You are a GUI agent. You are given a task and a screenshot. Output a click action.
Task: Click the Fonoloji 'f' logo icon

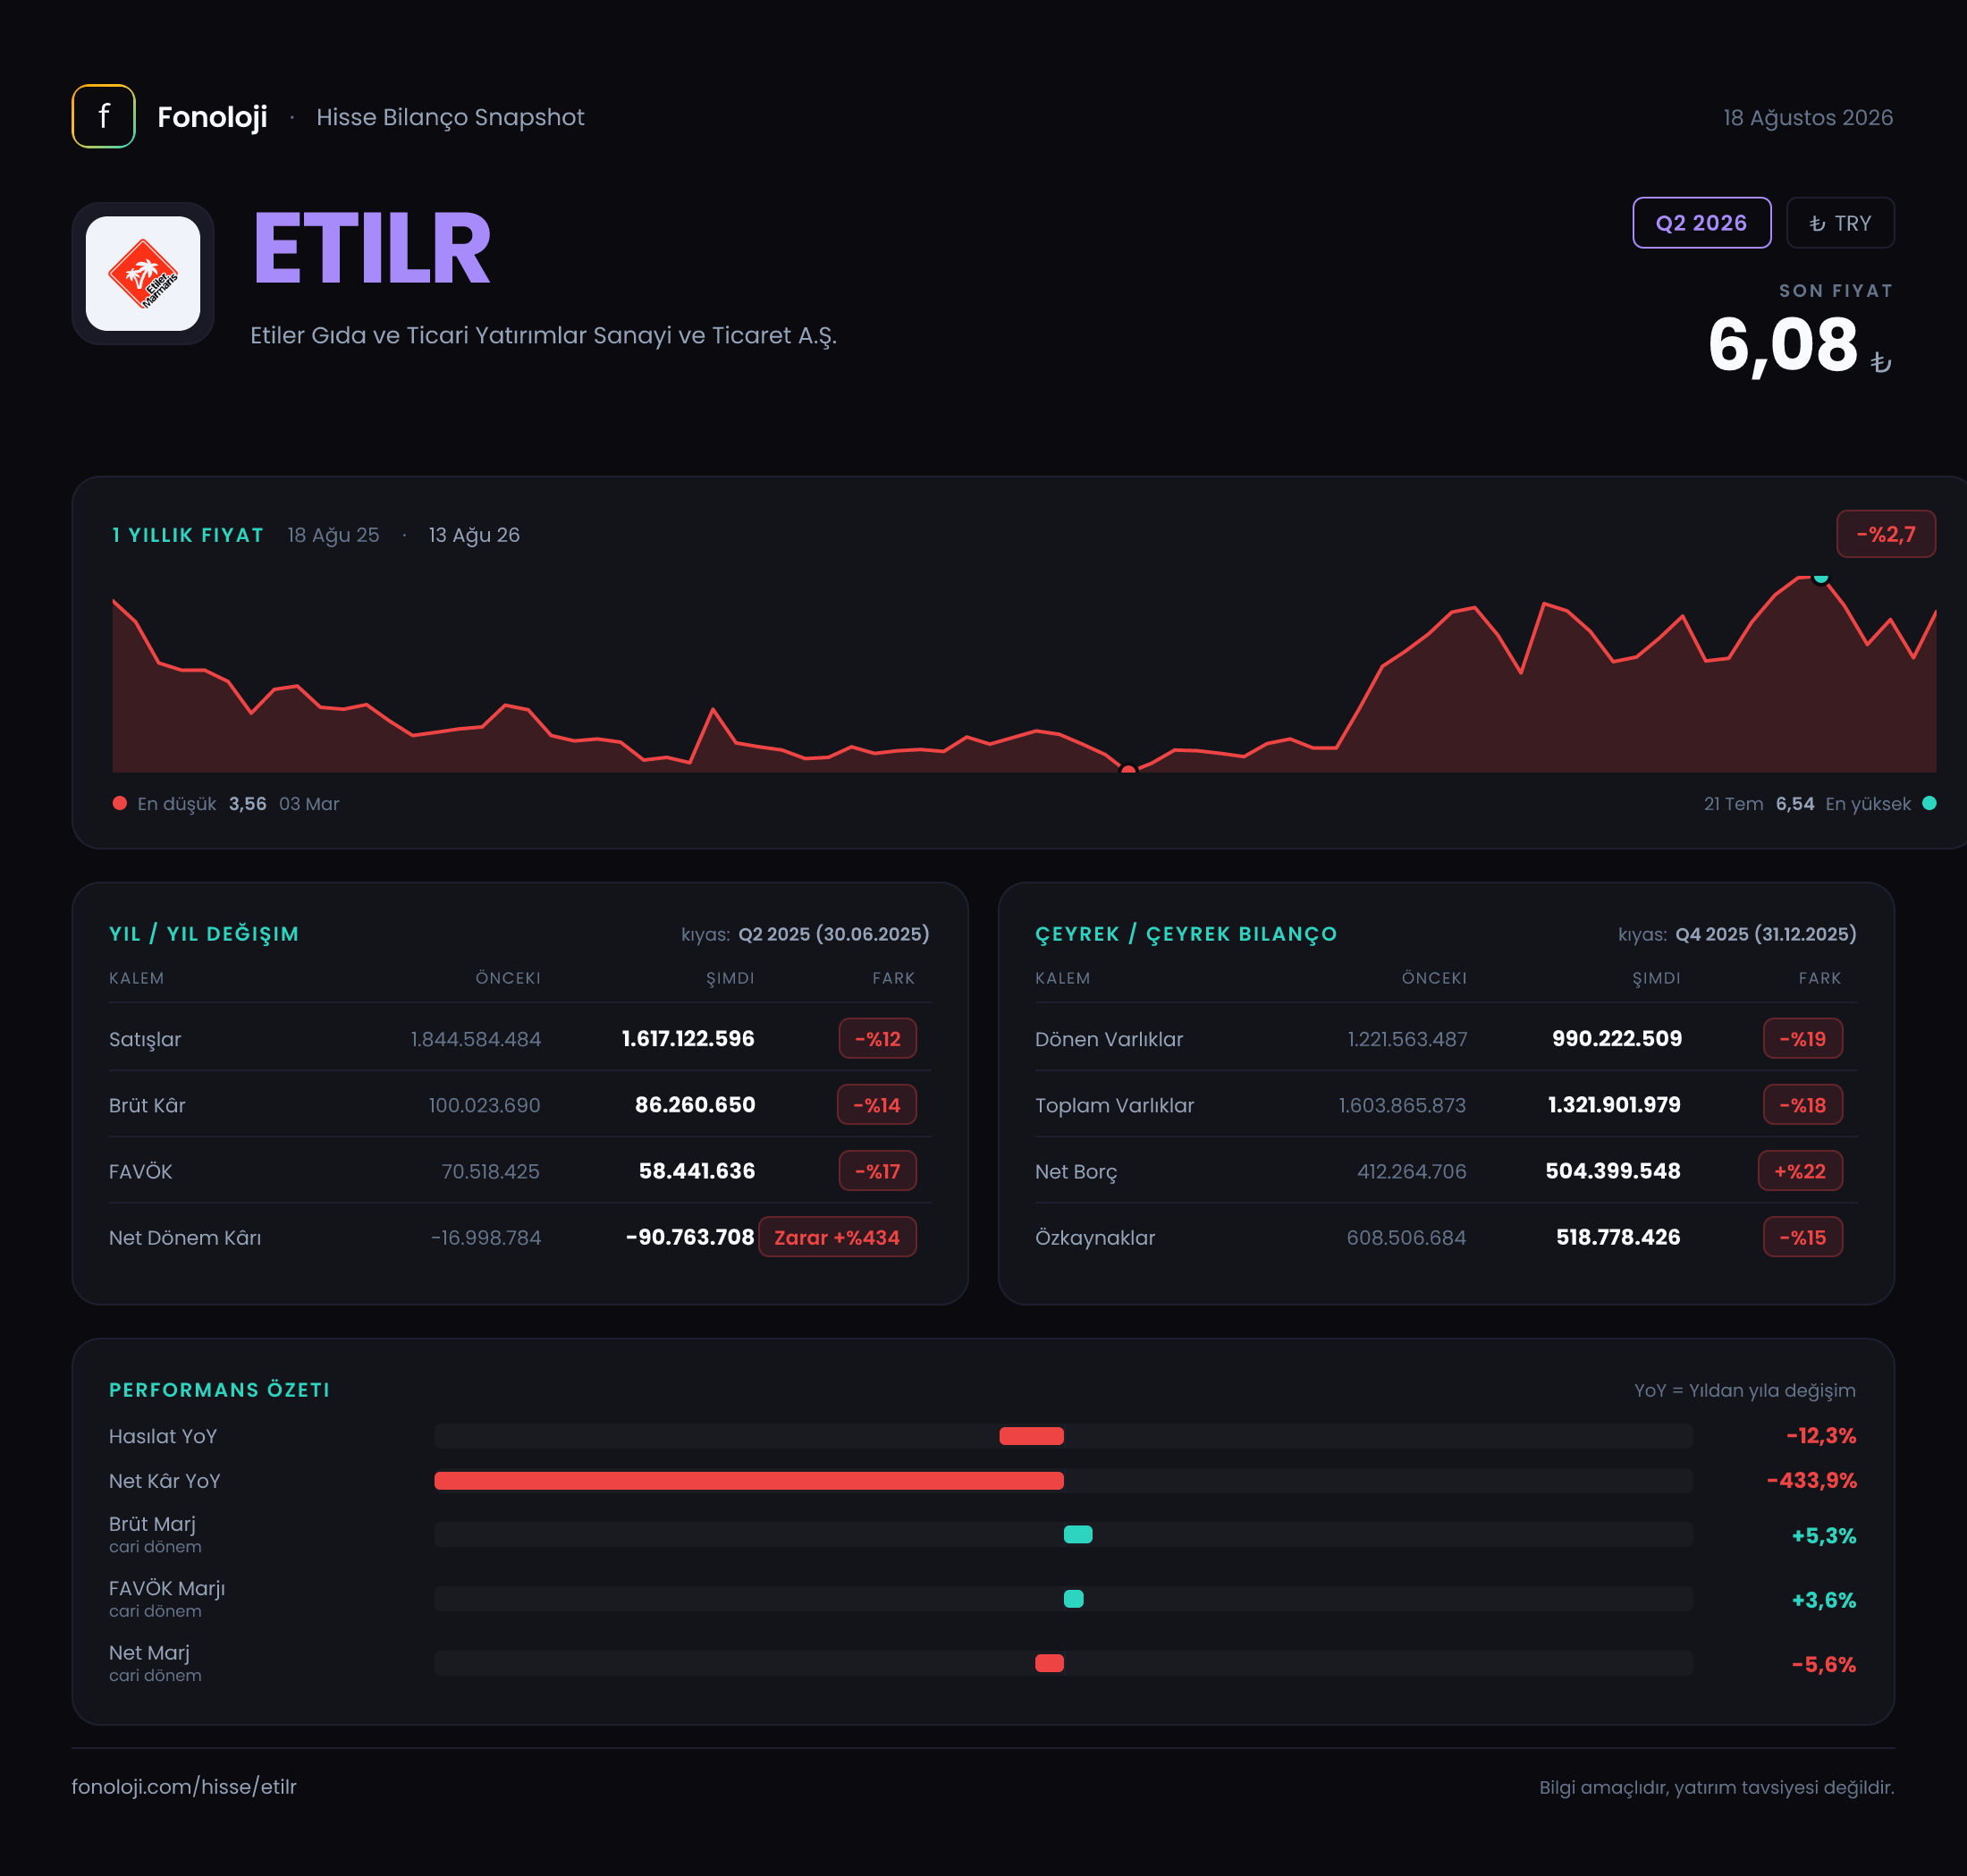(103, 116)
